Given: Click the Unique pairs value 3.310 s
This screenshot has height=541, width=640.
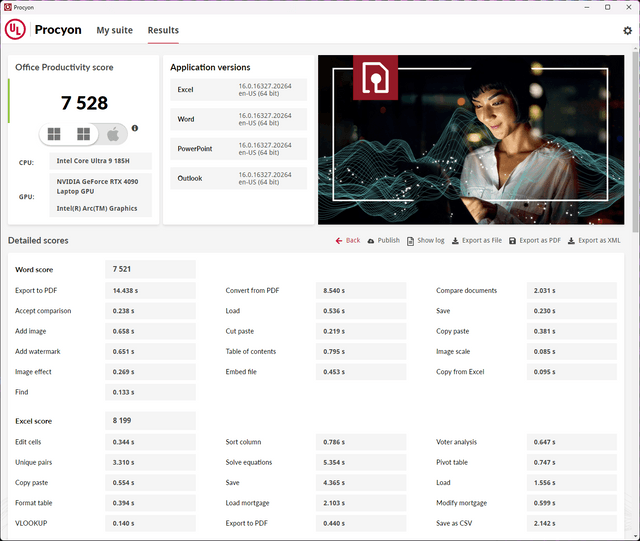Looking at the screenshot, I should click(x=150, y=463).
